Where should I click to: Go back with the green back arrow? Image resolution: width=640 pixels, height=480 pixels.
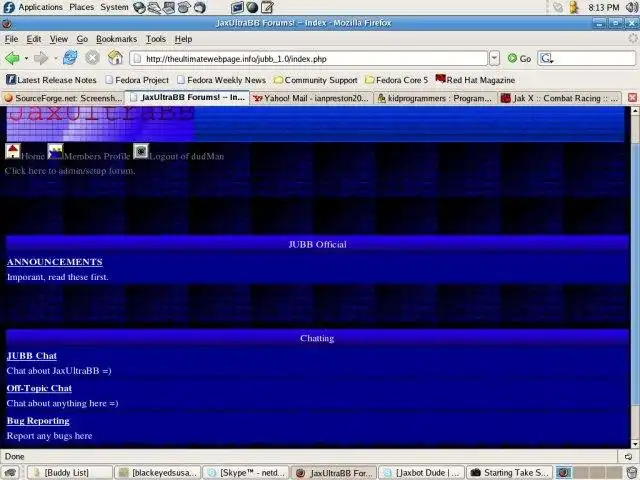(12, 58)
